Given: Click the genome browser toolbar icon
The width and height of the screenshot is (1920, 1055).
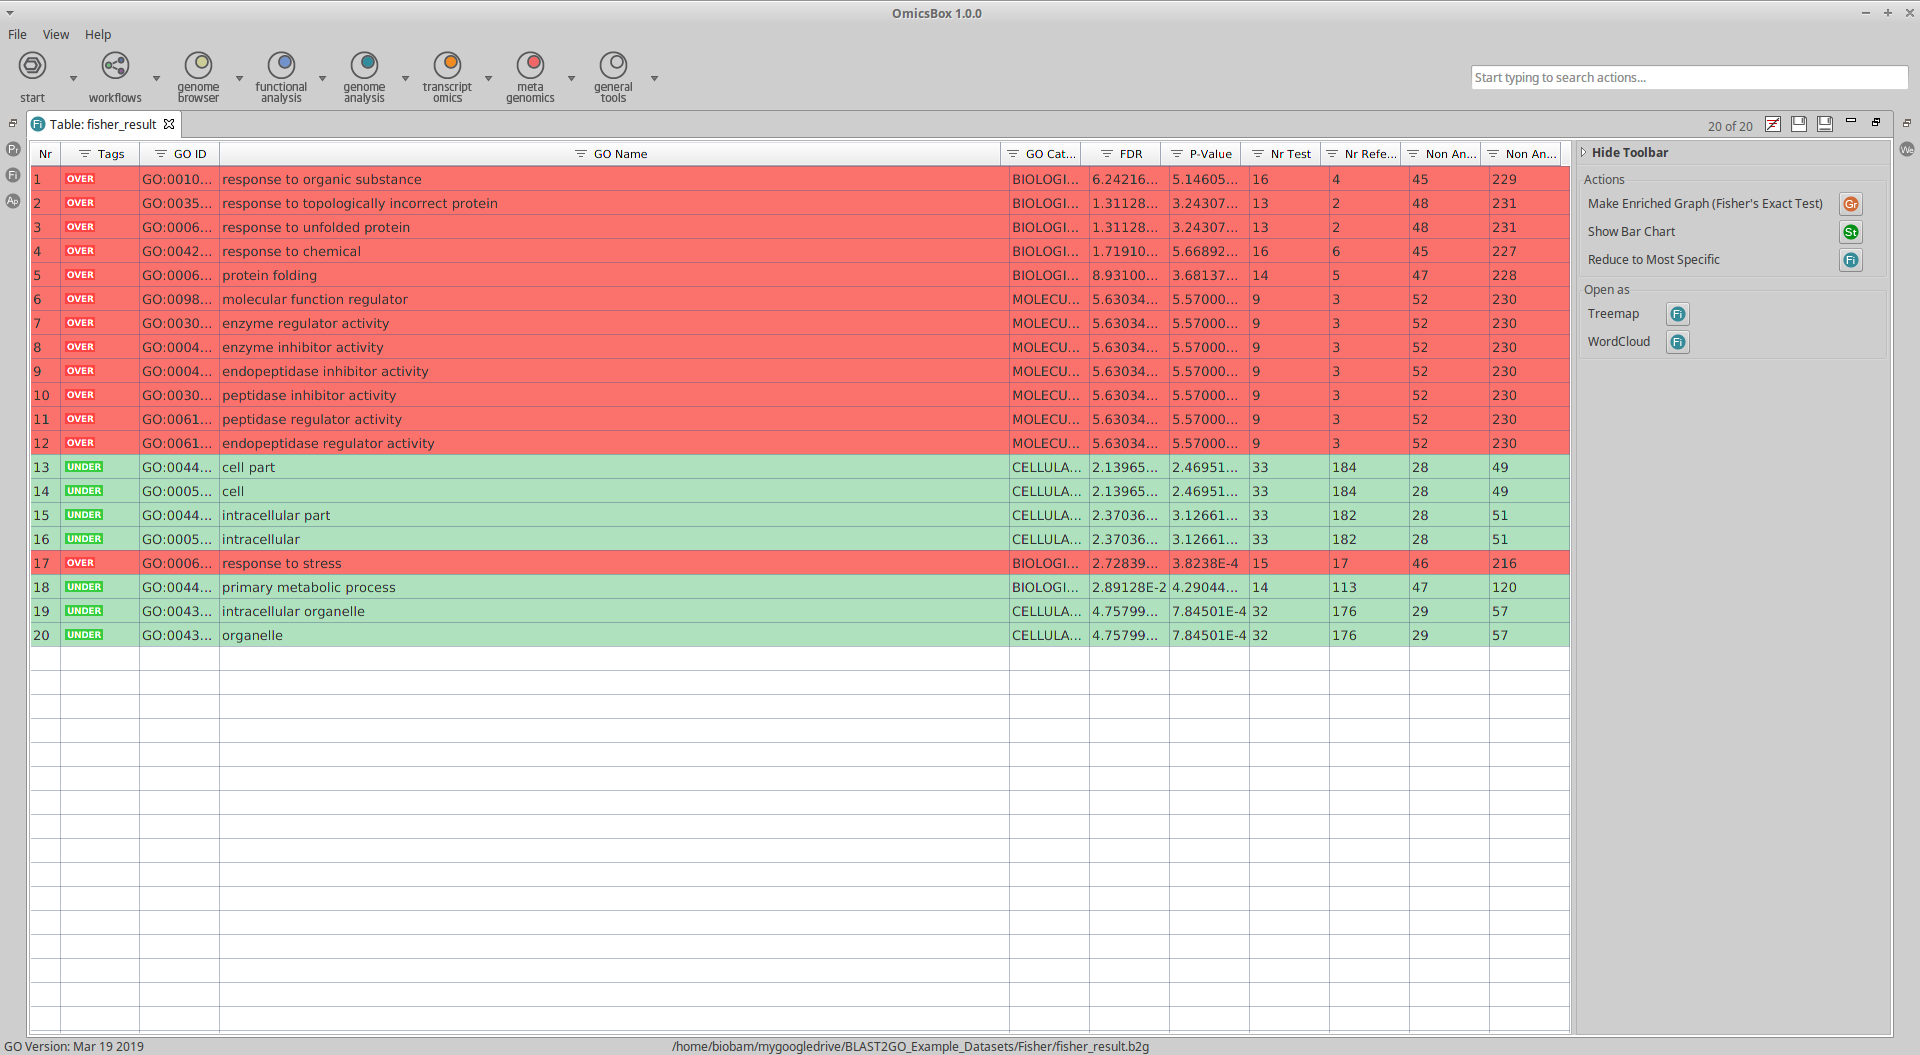Looking at the screenshot, I should [198, 66].
